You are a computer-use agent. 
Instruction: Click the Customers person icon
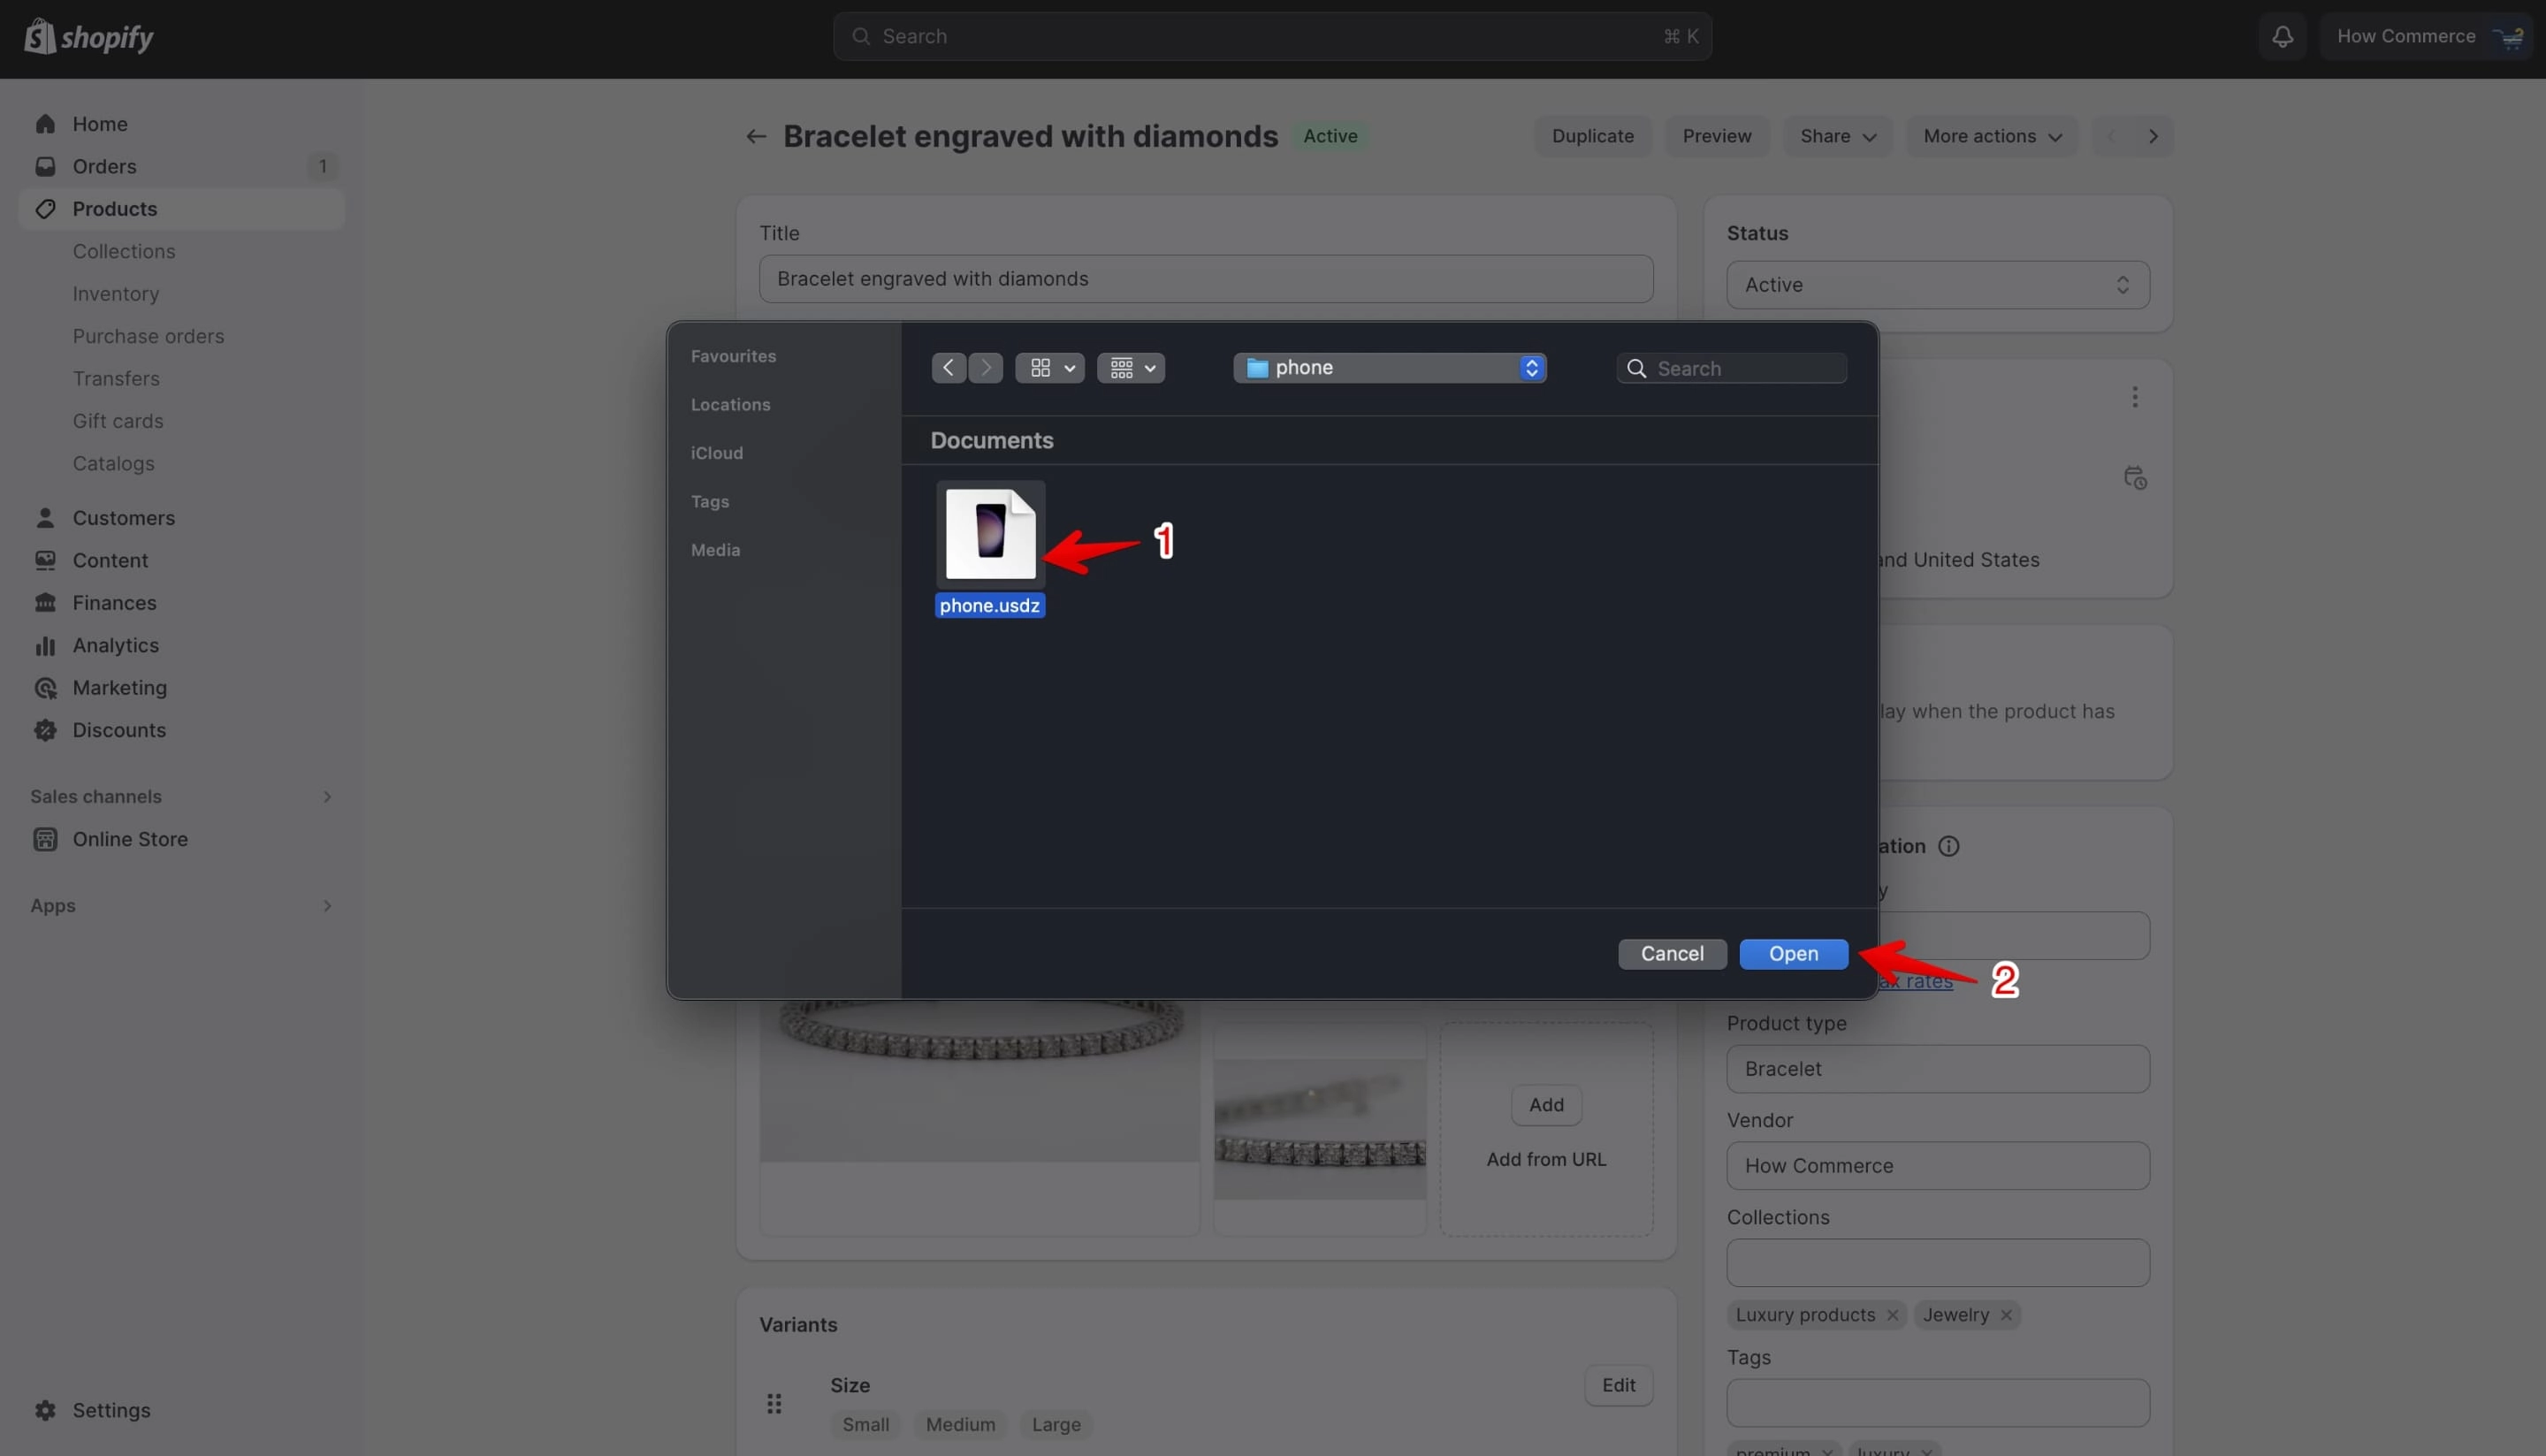(x=45, y=518)
